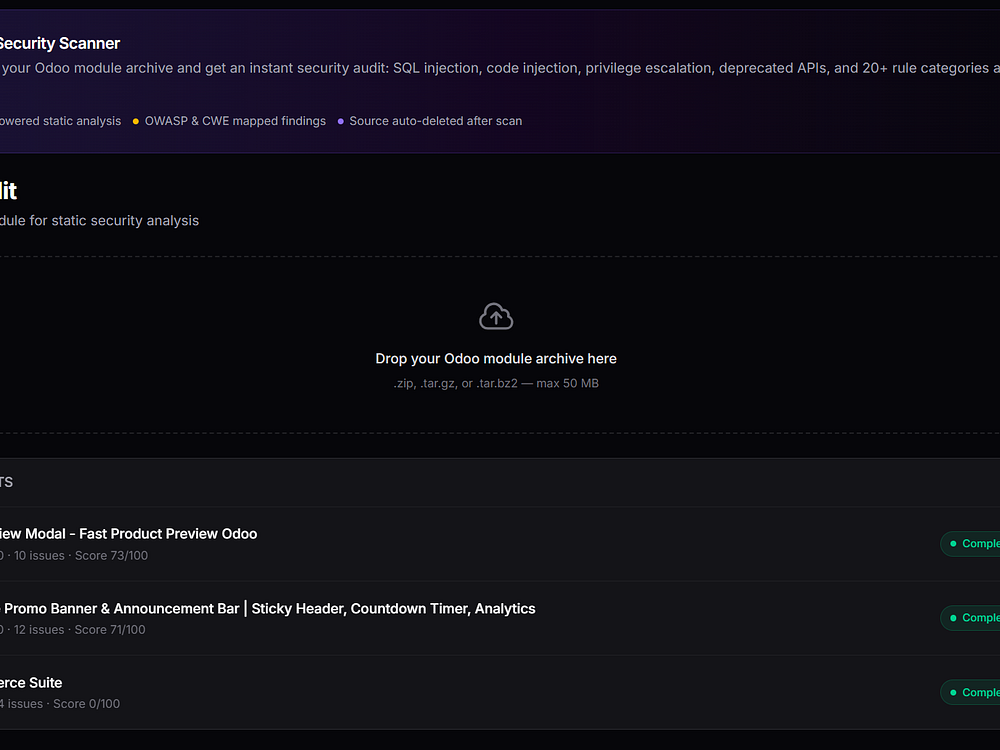Screen dimensions: 1000x750
Task: Click '10 issues · Score 73/100' text
Action: 81,555
